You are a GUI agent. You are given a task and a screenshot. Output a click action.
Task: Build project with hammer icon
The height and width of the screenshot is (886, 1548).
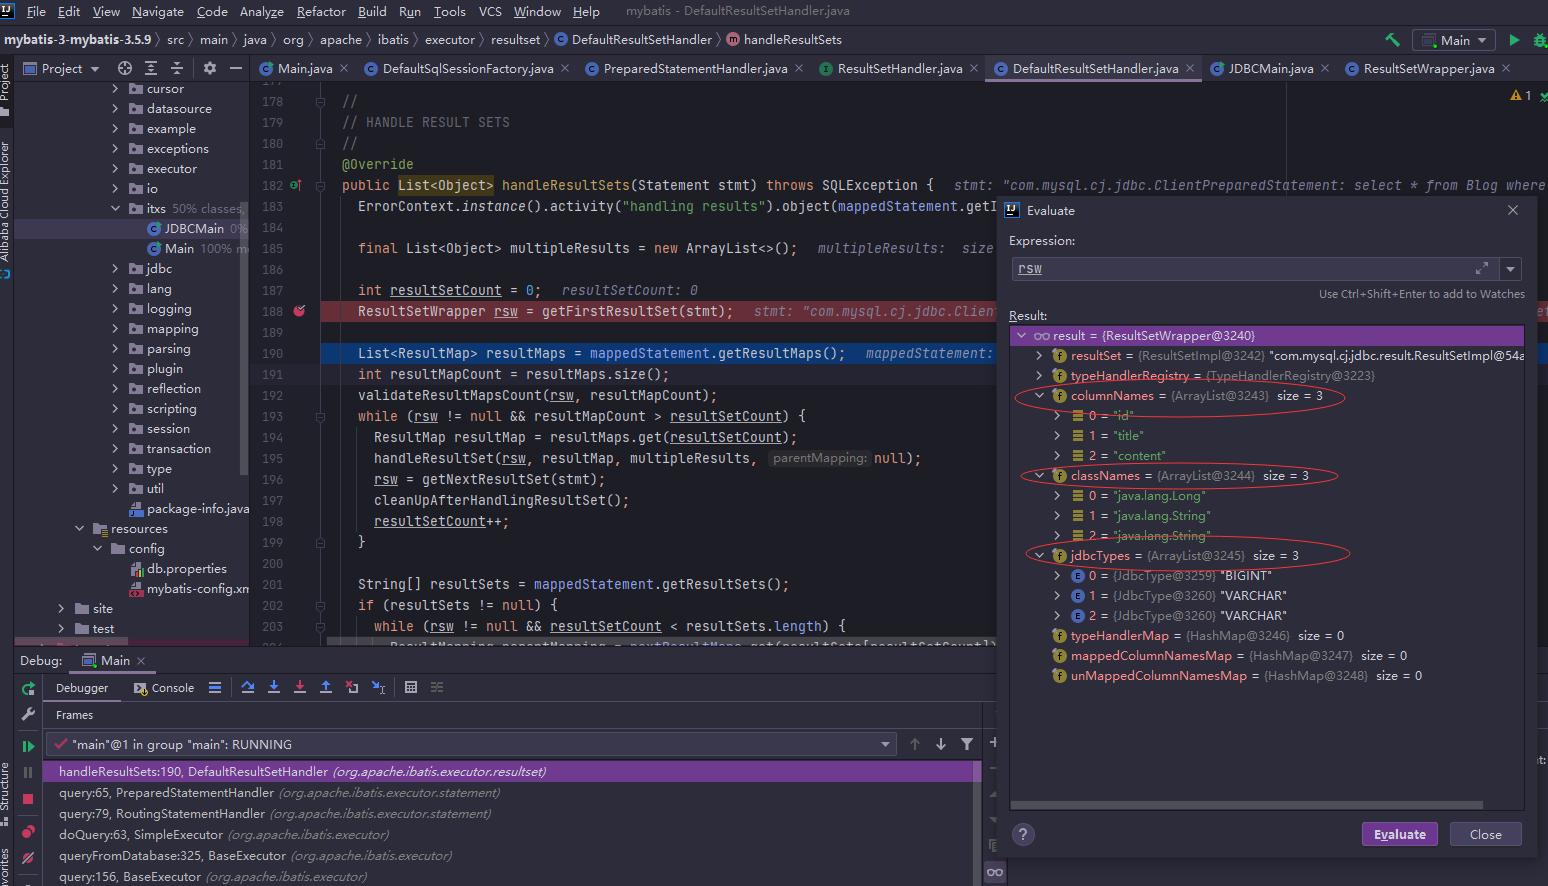click(x=1392, y=40)
